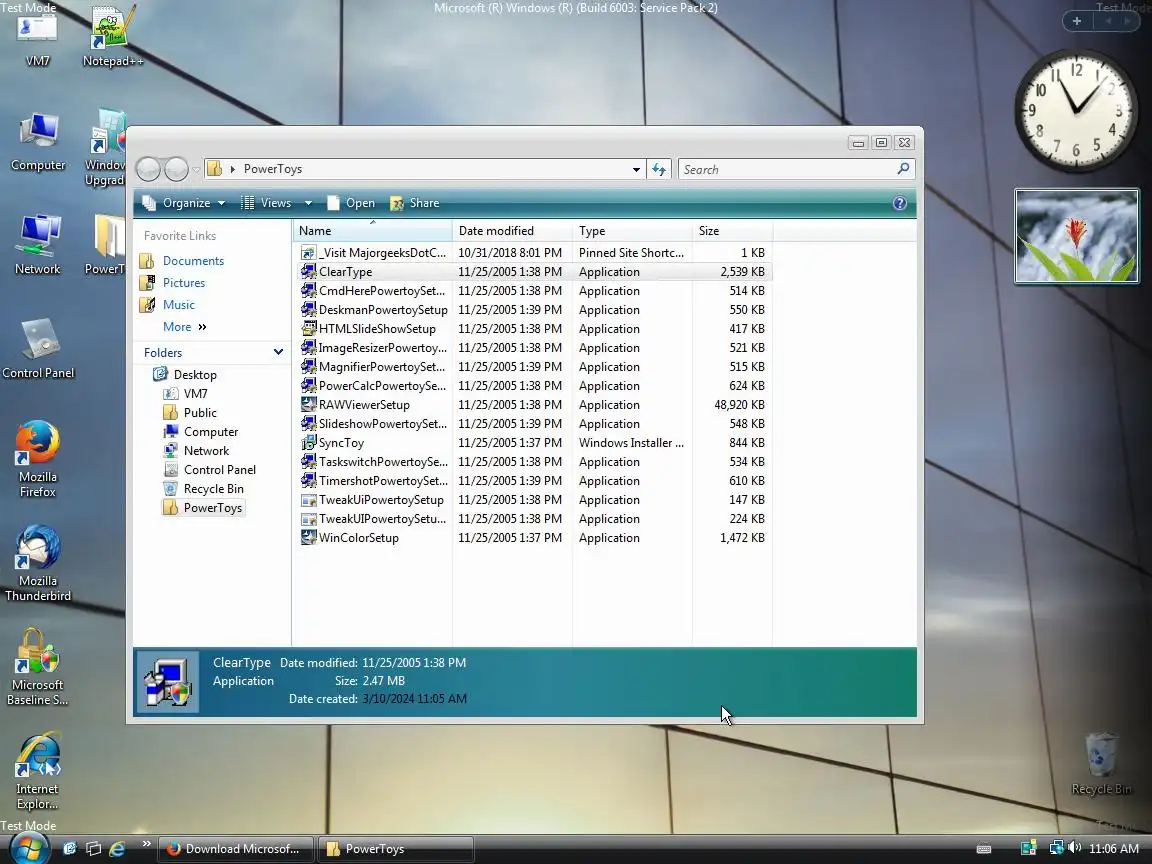The width and height of the screenshot is (1152, 864).
Task: Select the Notepad++ desktop shortcut
Action: coord(112,37)
